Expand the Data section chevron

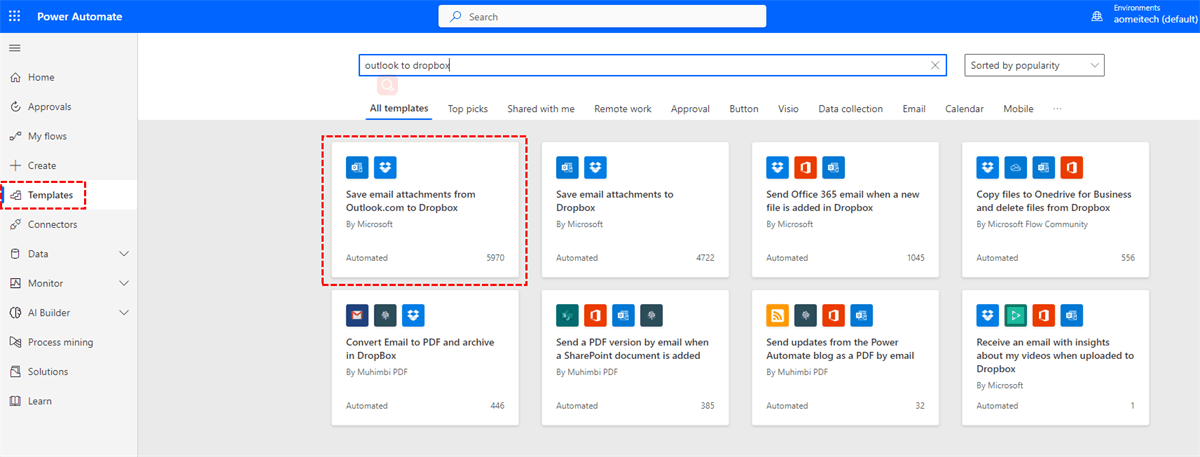coord(124,254)
